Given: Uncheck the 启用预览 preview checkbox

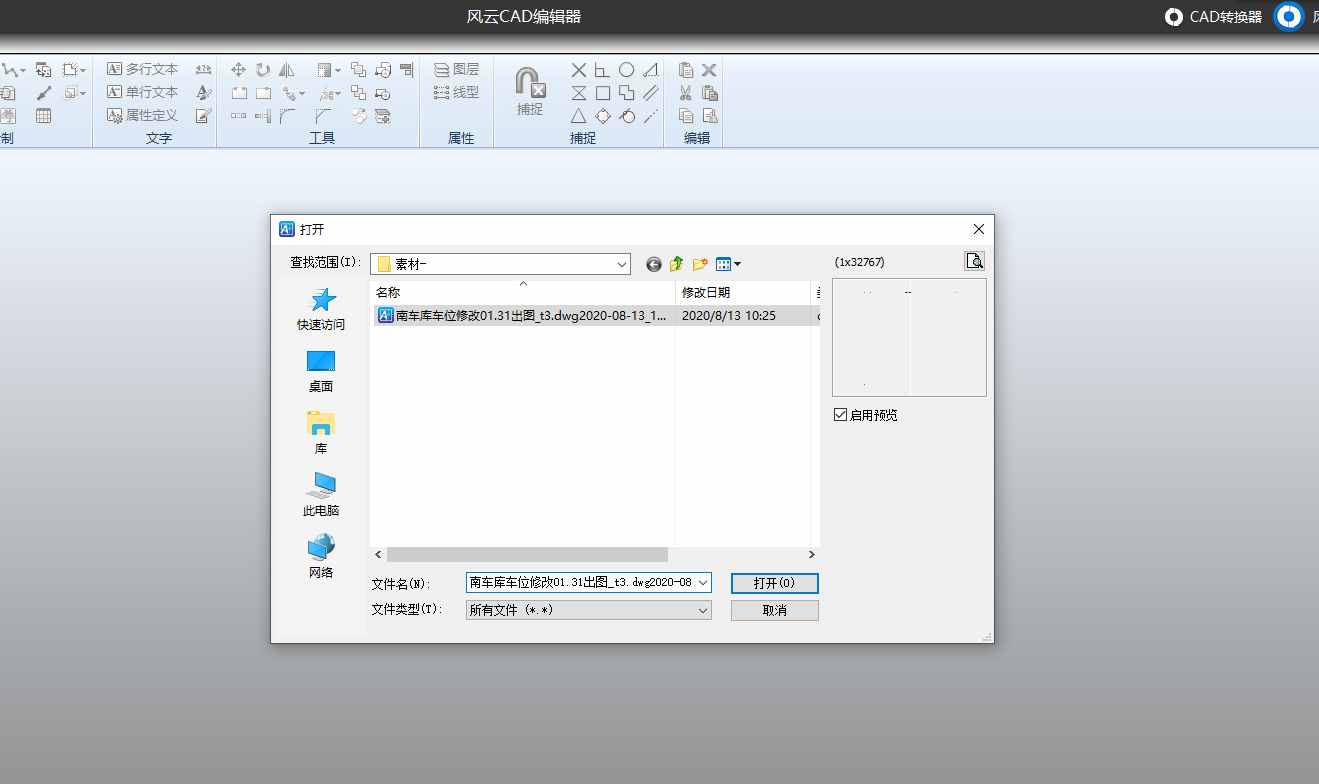Looking at the screenshot, I should [840, 414].
